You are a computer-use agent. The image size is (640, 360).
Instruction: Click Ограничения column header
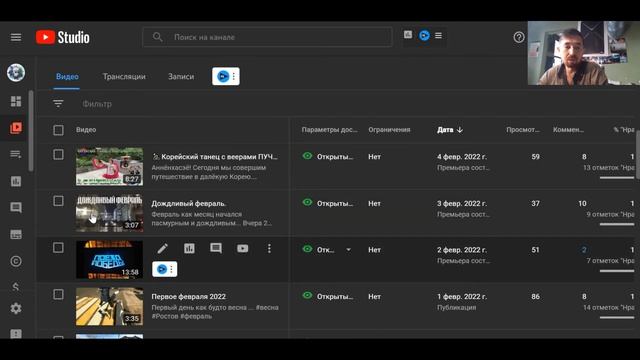pyautogui.click(x=389, y=130)
